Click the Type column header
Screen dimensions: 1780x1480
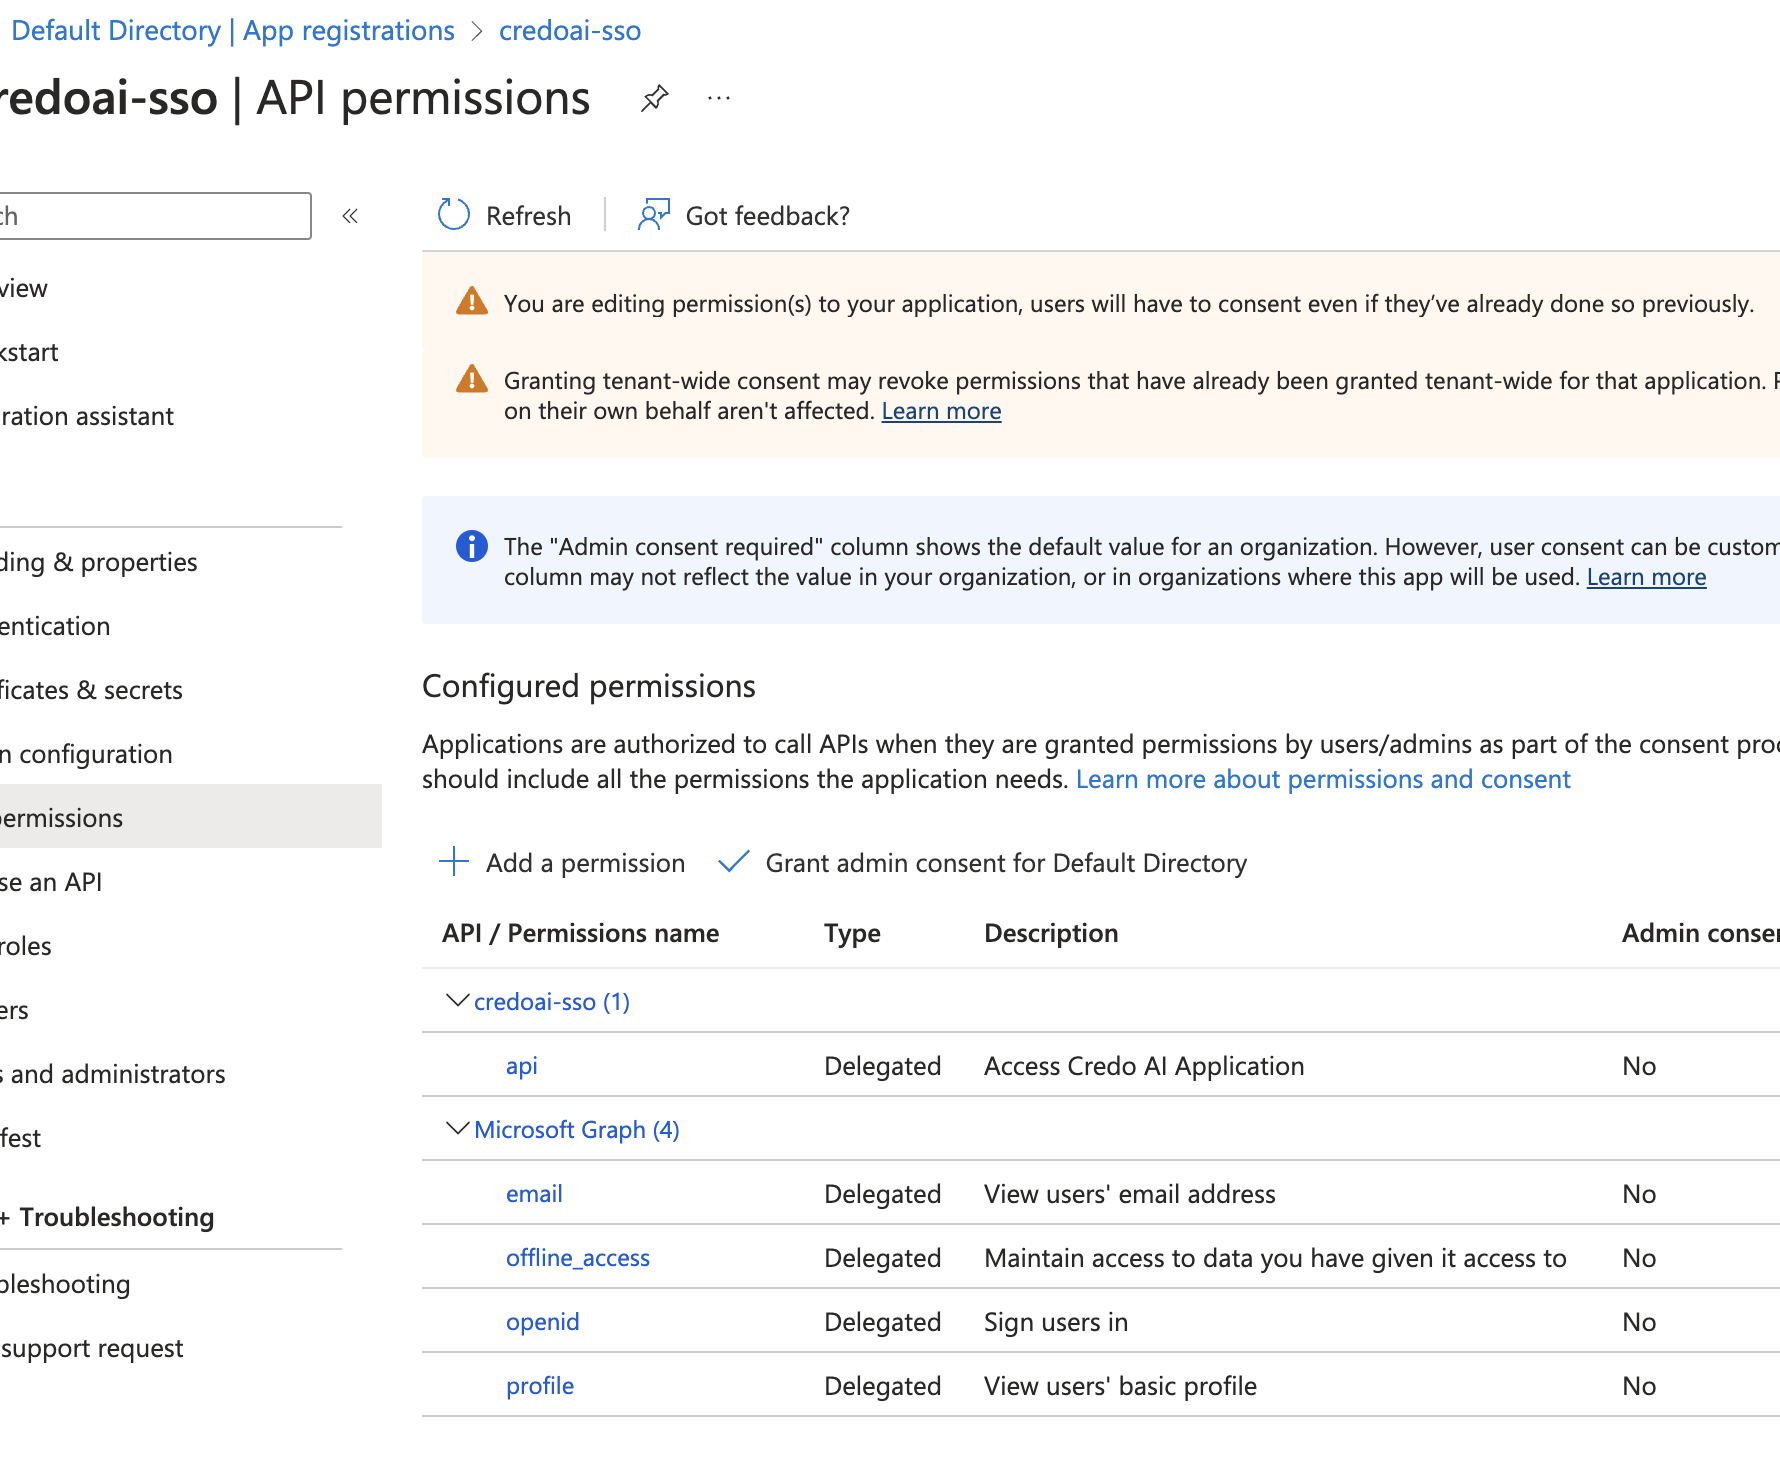pyautogui.click(x=852, y=933)
